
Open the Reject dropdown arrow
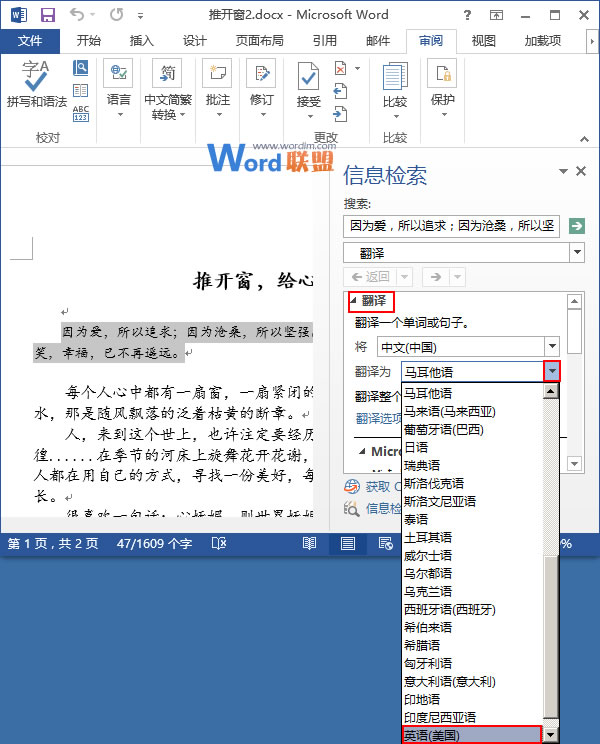(357, 68)
